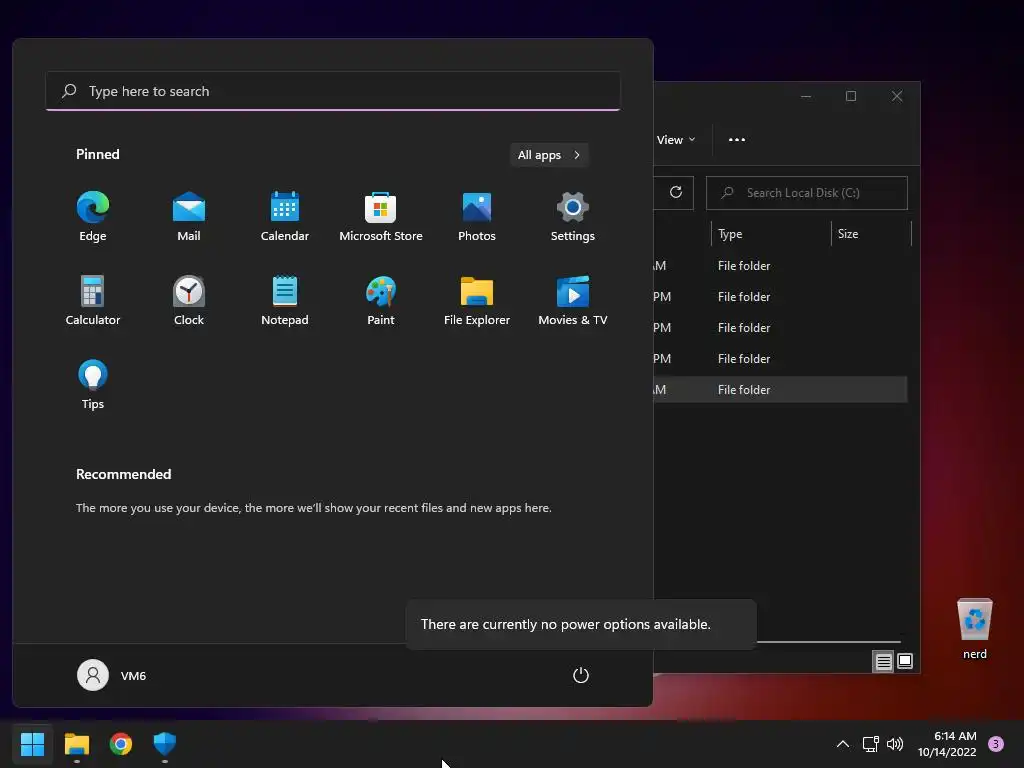Open the VM6 user account menu
Image resolution: width=1024 pixels, height=768 pixels.
[112, 675]
